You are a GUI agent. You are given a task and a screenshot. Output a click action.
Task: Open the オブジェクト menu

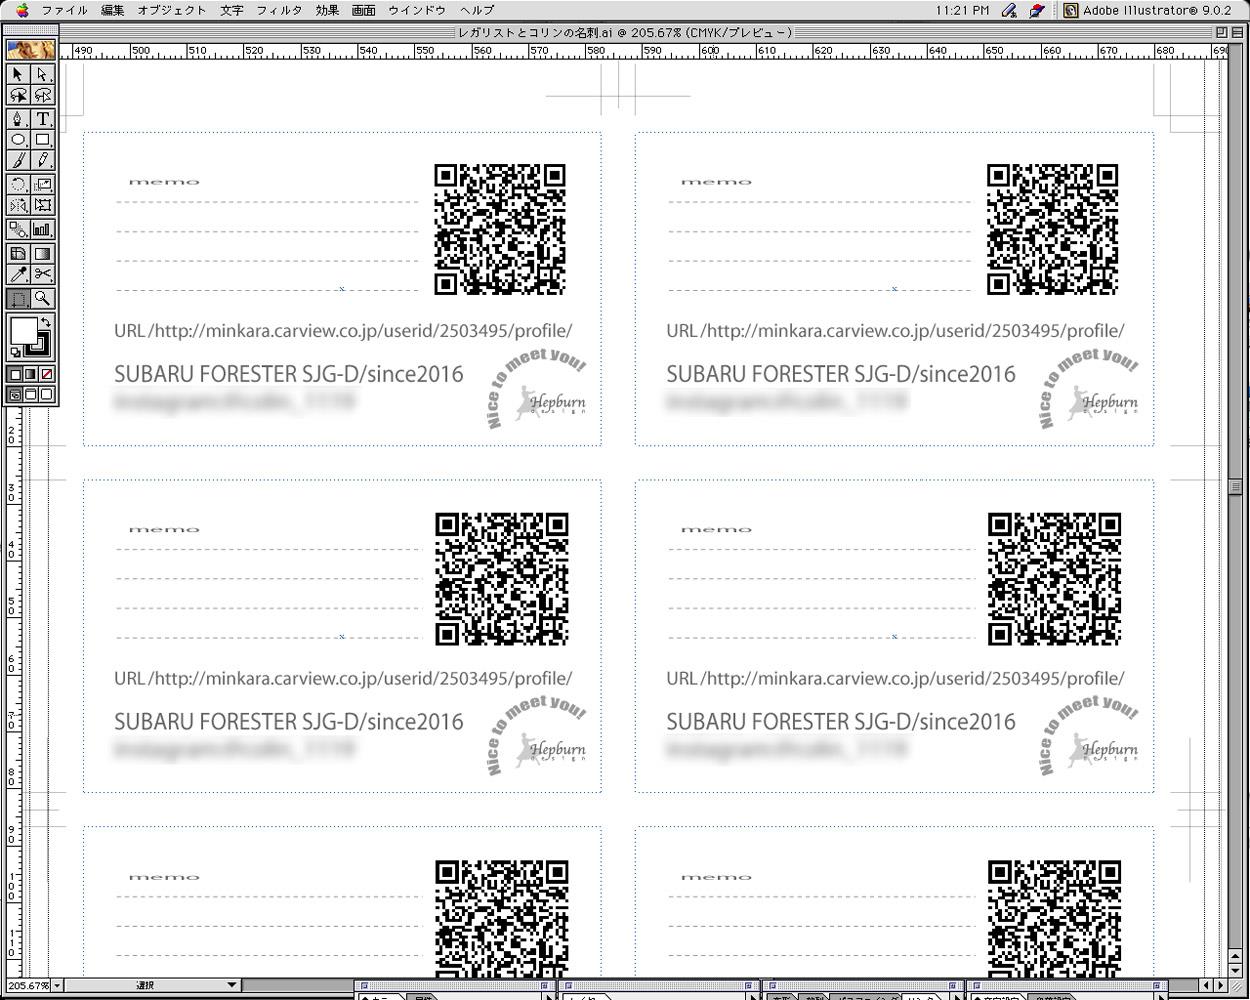pos(172,10)
